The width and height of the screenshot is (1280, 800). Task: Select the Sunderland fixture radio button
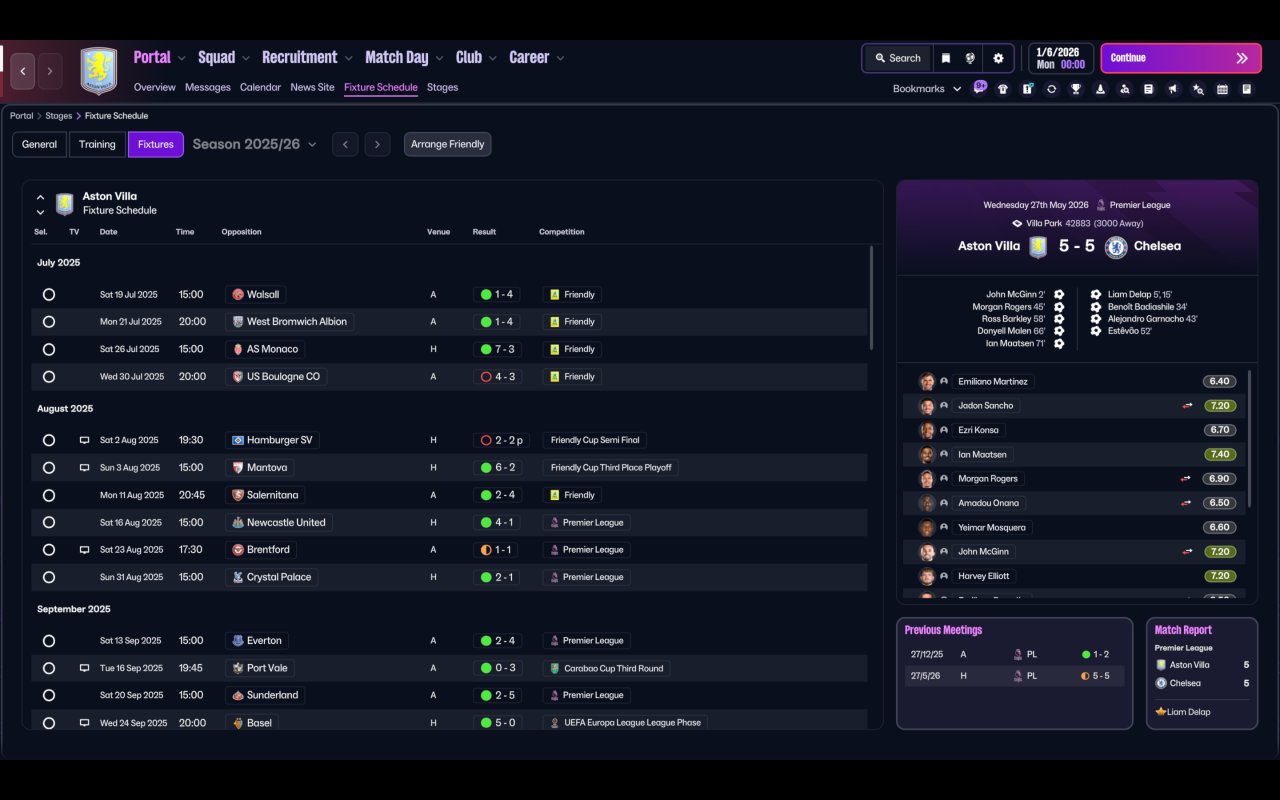[49, 695]
